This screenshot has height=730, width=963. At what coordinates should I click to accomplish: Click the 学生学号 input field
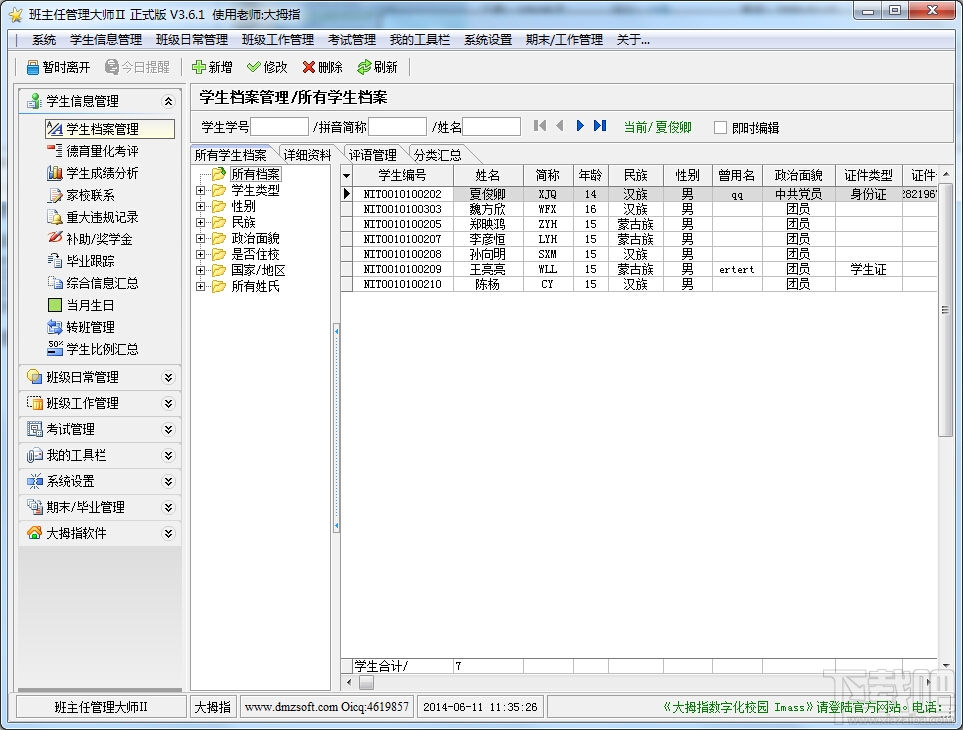(x=279, y=127)
